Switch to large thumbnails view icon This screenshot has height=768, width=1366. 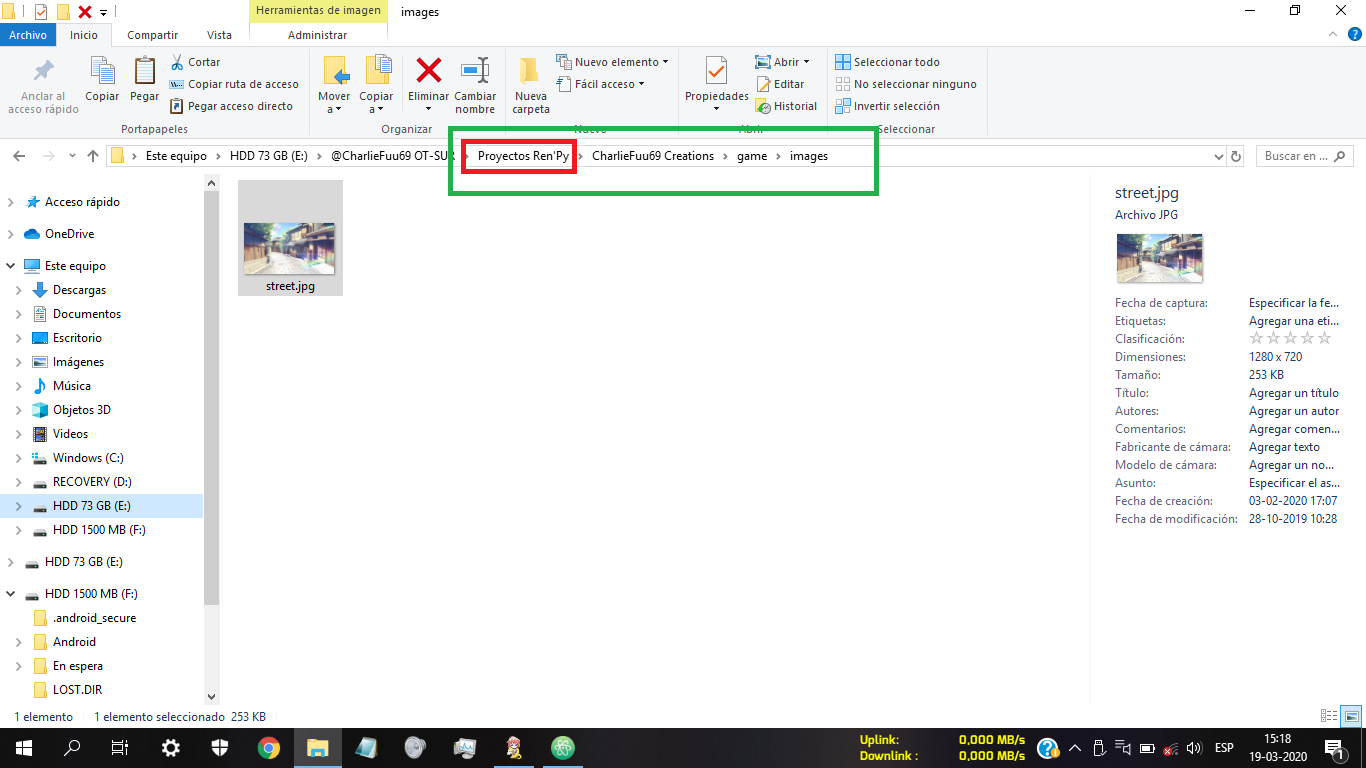[1351, 716]
